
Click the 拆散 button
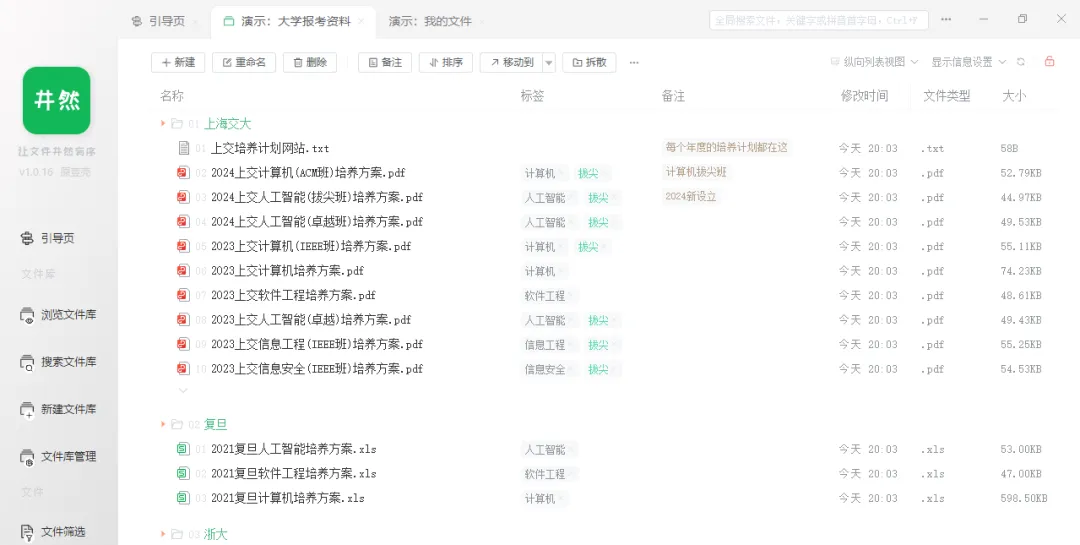pyautogui.click(x=589, y=63)
